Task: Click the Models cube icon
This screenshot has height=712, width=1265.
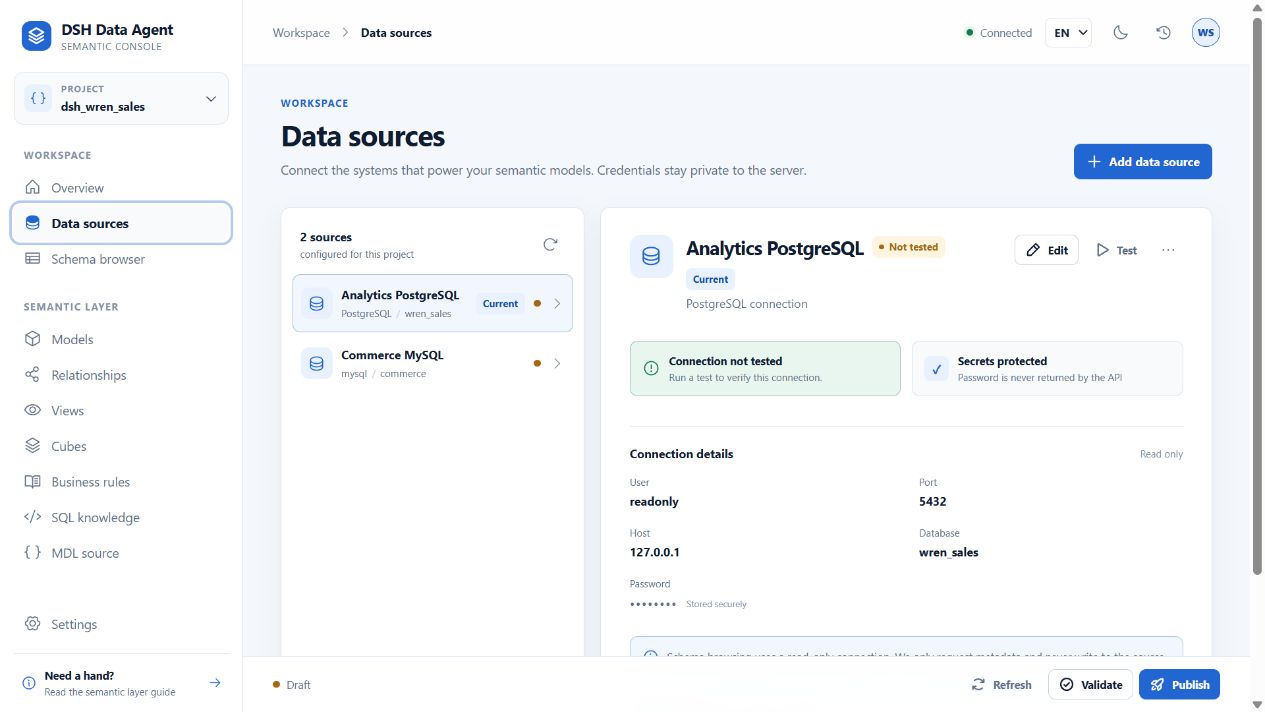Action: point(33,339)
